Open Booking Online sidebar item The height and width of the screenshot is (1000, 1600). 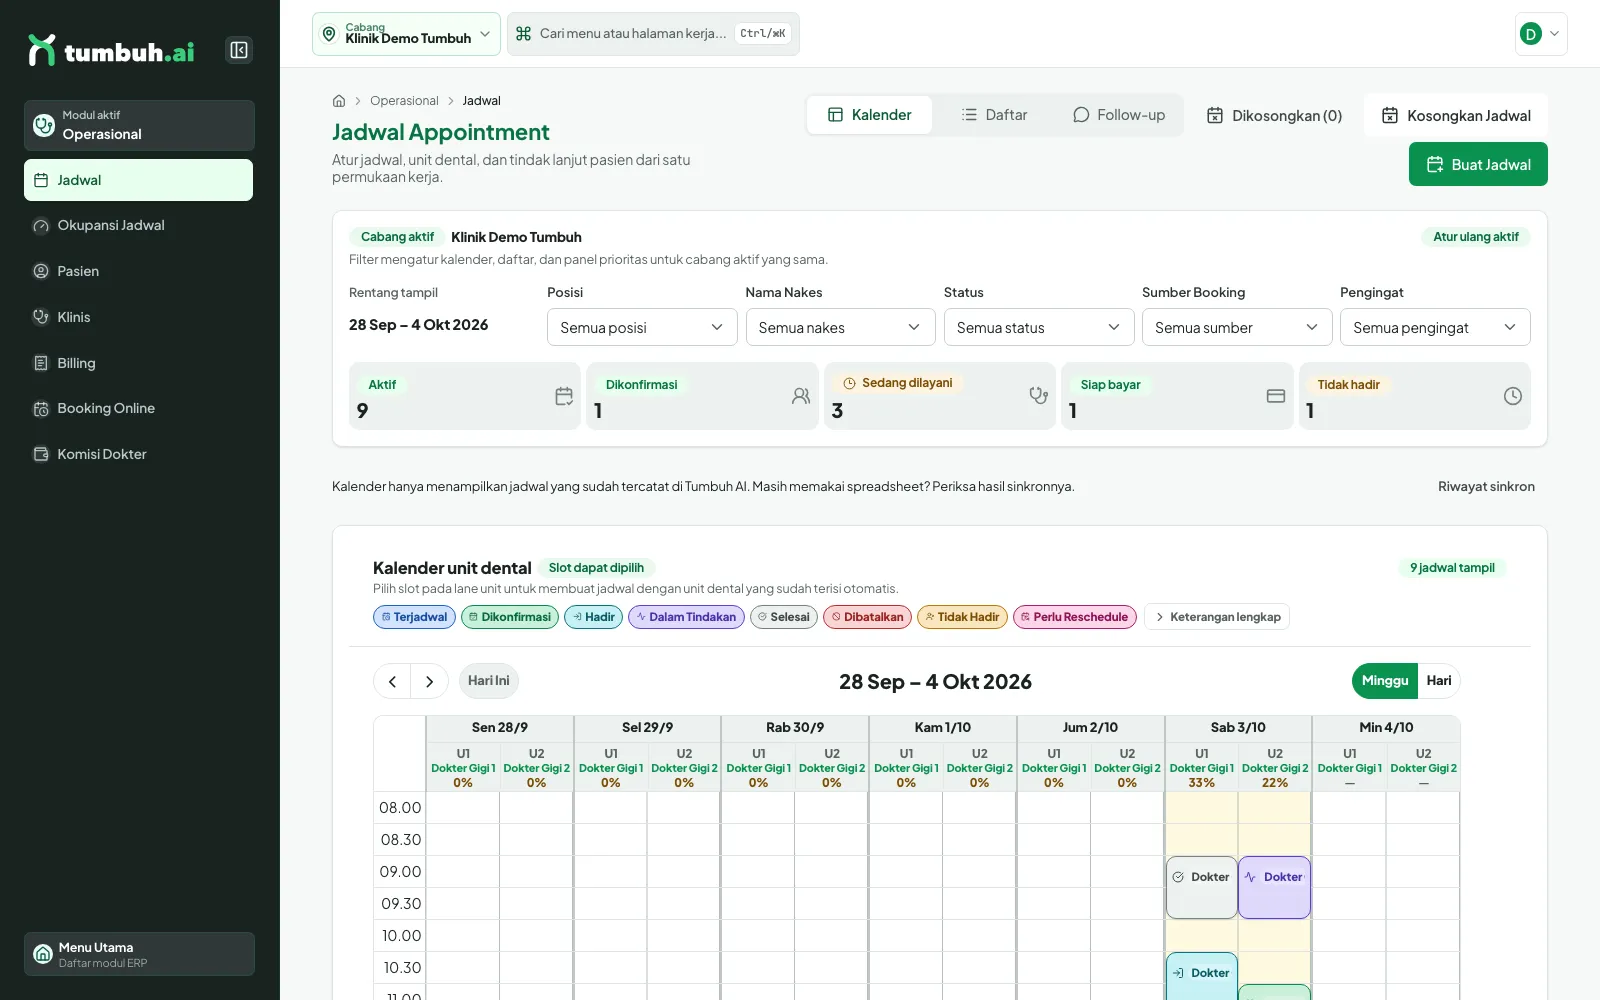[x=139, y=408]
